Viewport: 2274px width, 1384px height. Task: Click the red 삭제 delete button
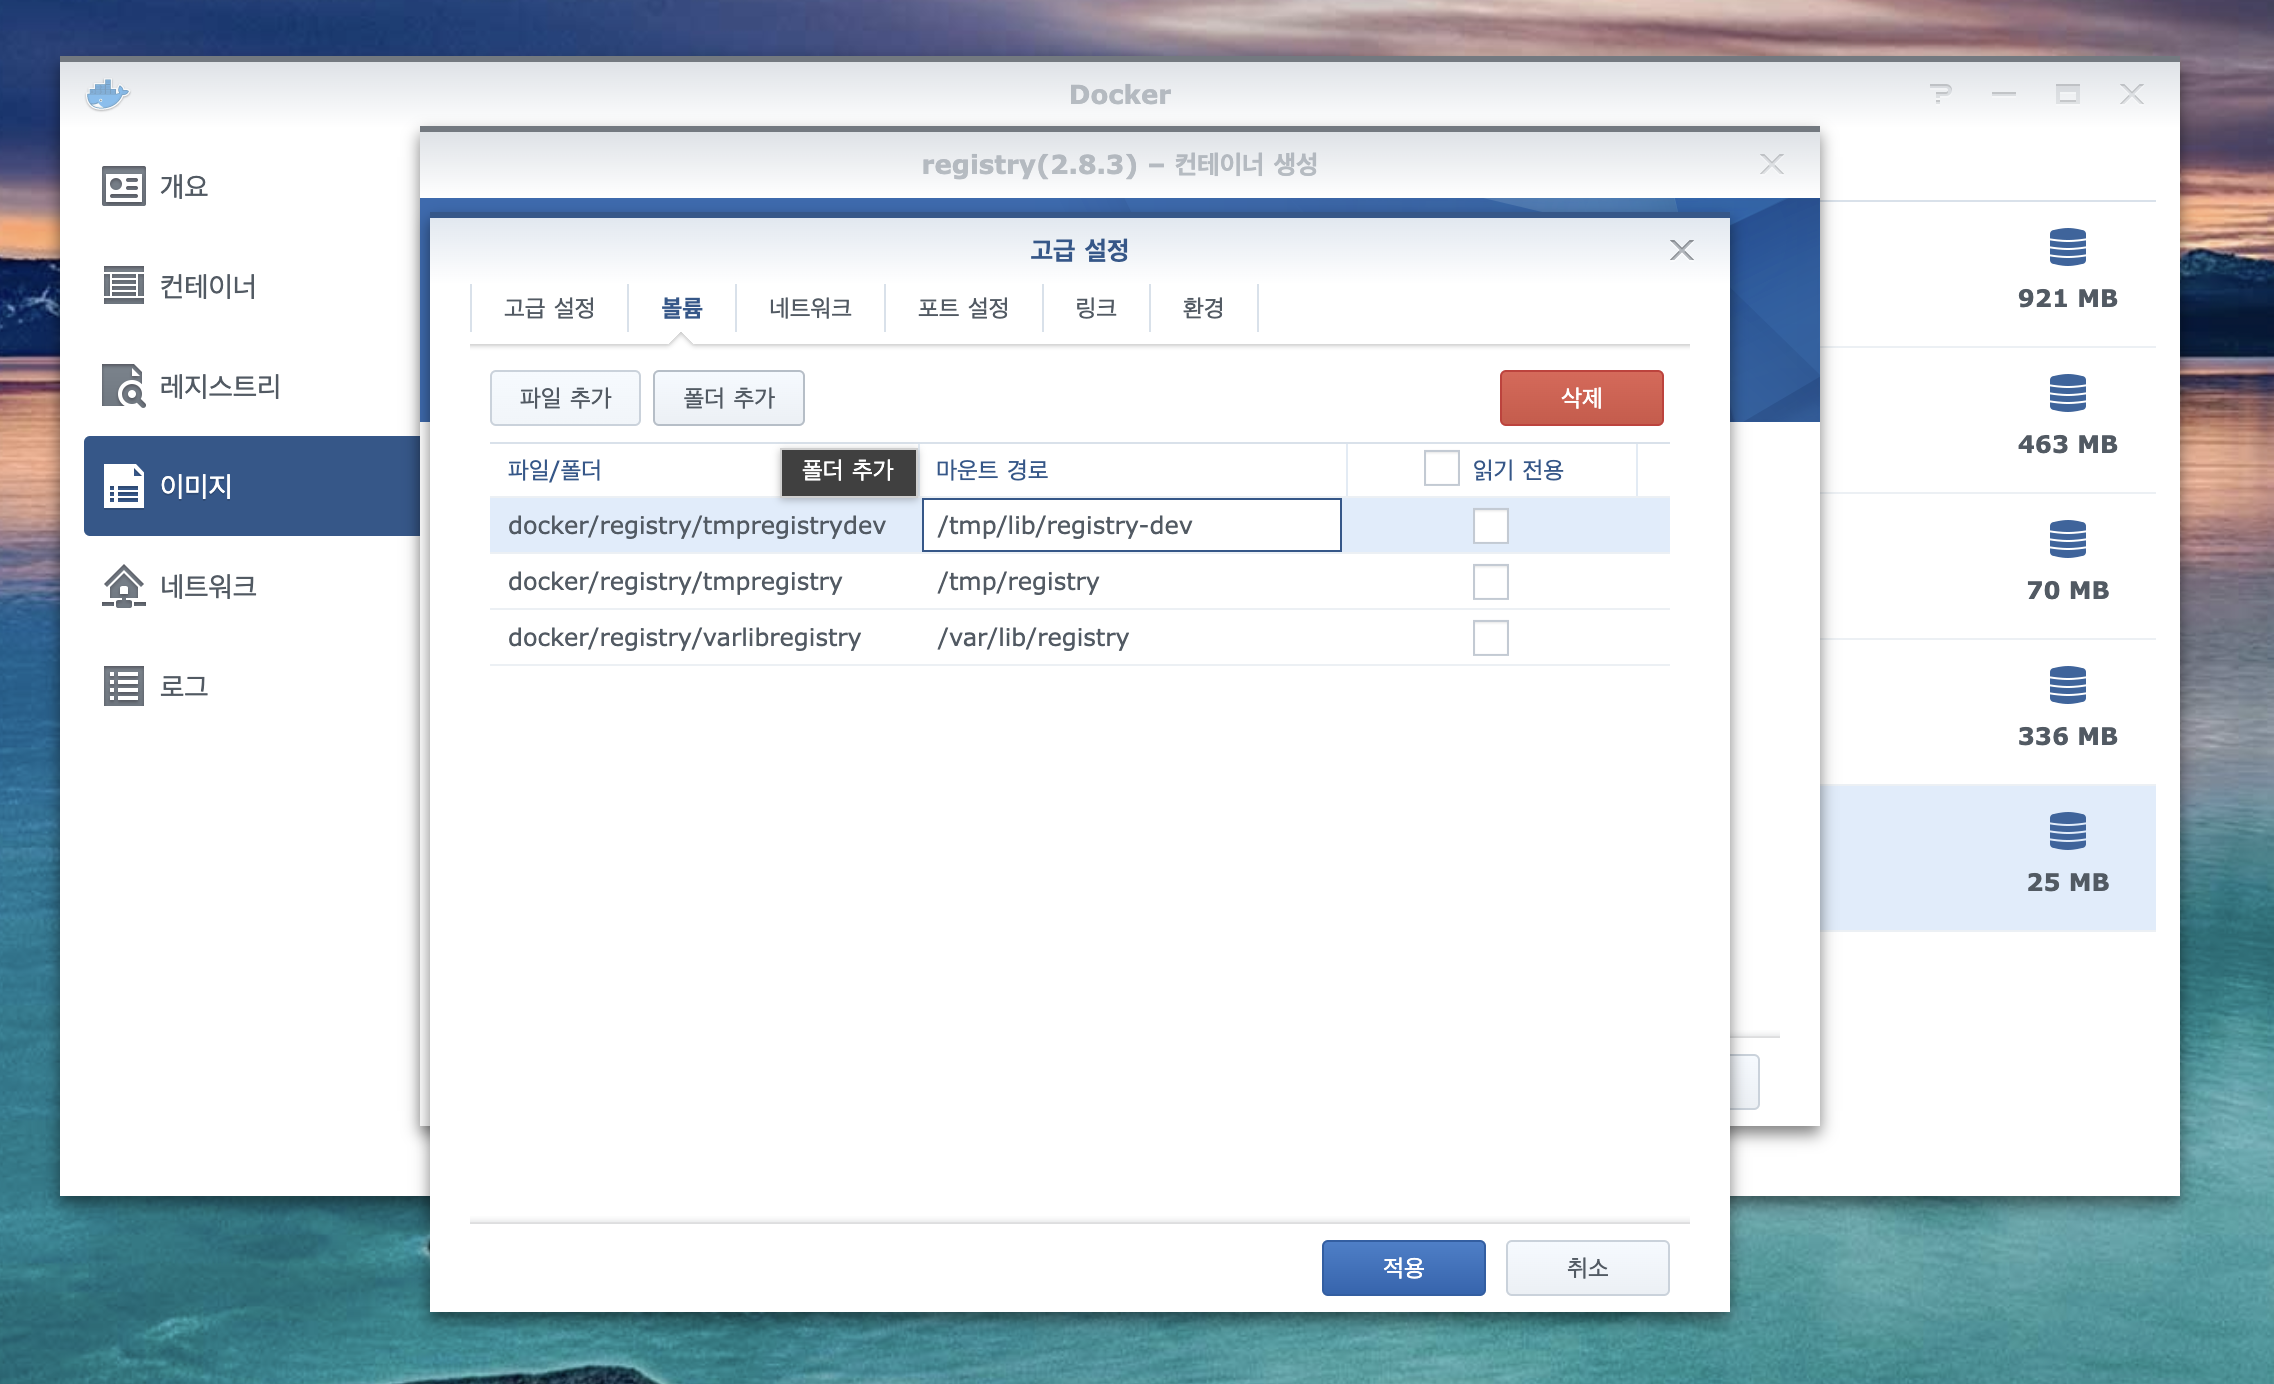click(1581, 398)
